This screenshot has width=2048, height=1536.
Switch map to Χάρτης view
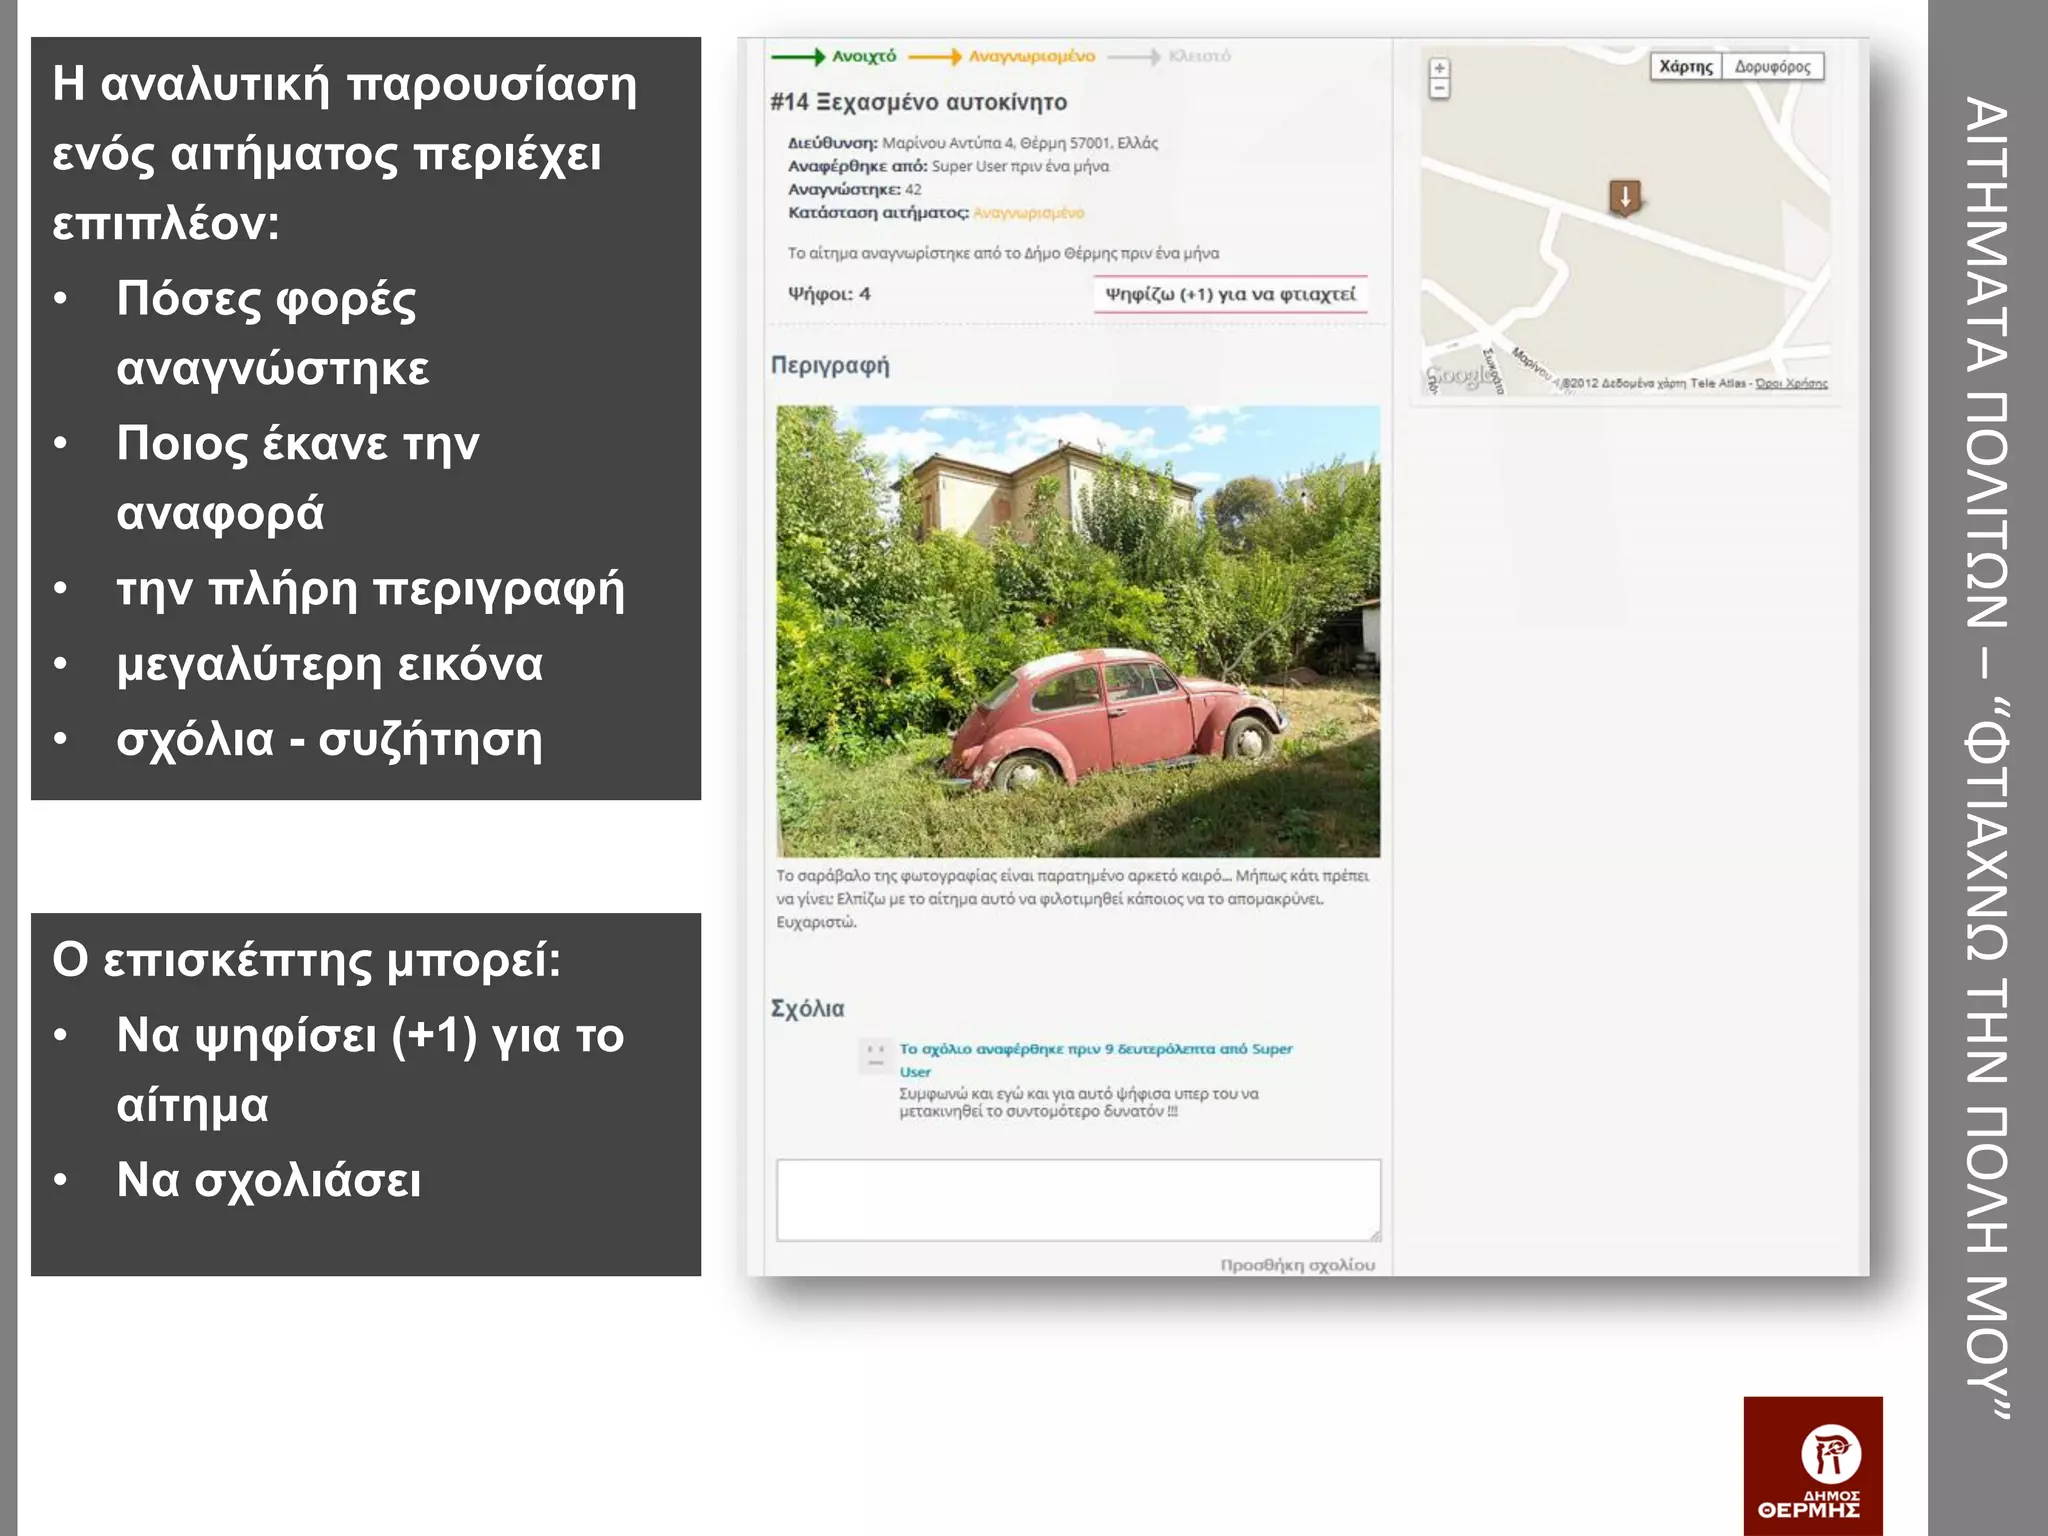(1686, 67)
